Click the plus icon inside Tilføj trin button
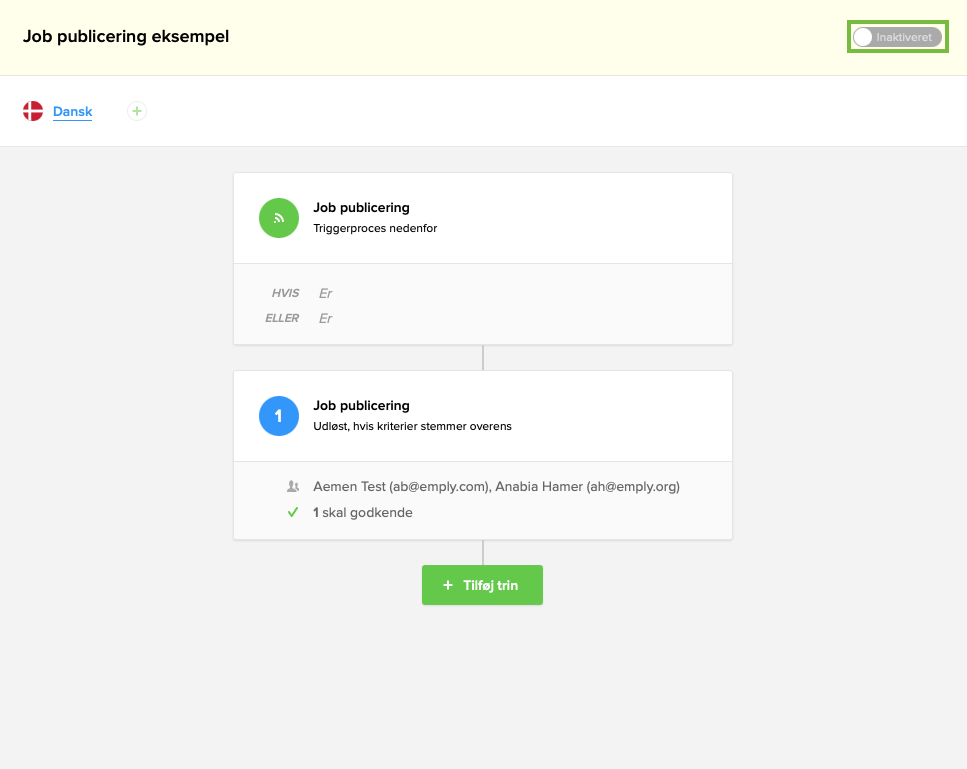The height and width of the screenshot is (769, 967). [x=447, y=585]
